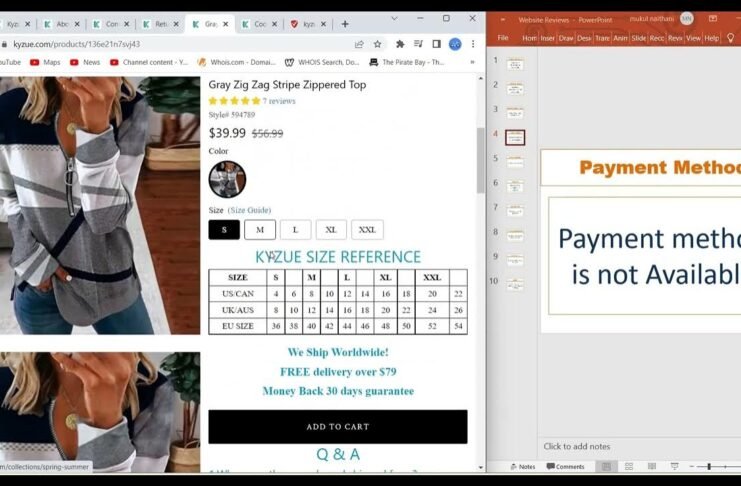This screenshot has height=486, width=741.
Task: Open the File menu in PowerPoint
Action: click(x=503, y=38)
